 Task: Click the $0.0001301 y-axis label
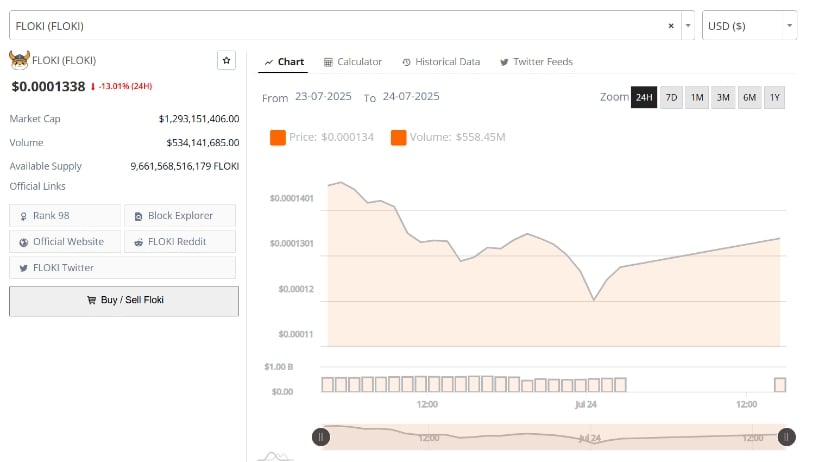coord(291,244)
